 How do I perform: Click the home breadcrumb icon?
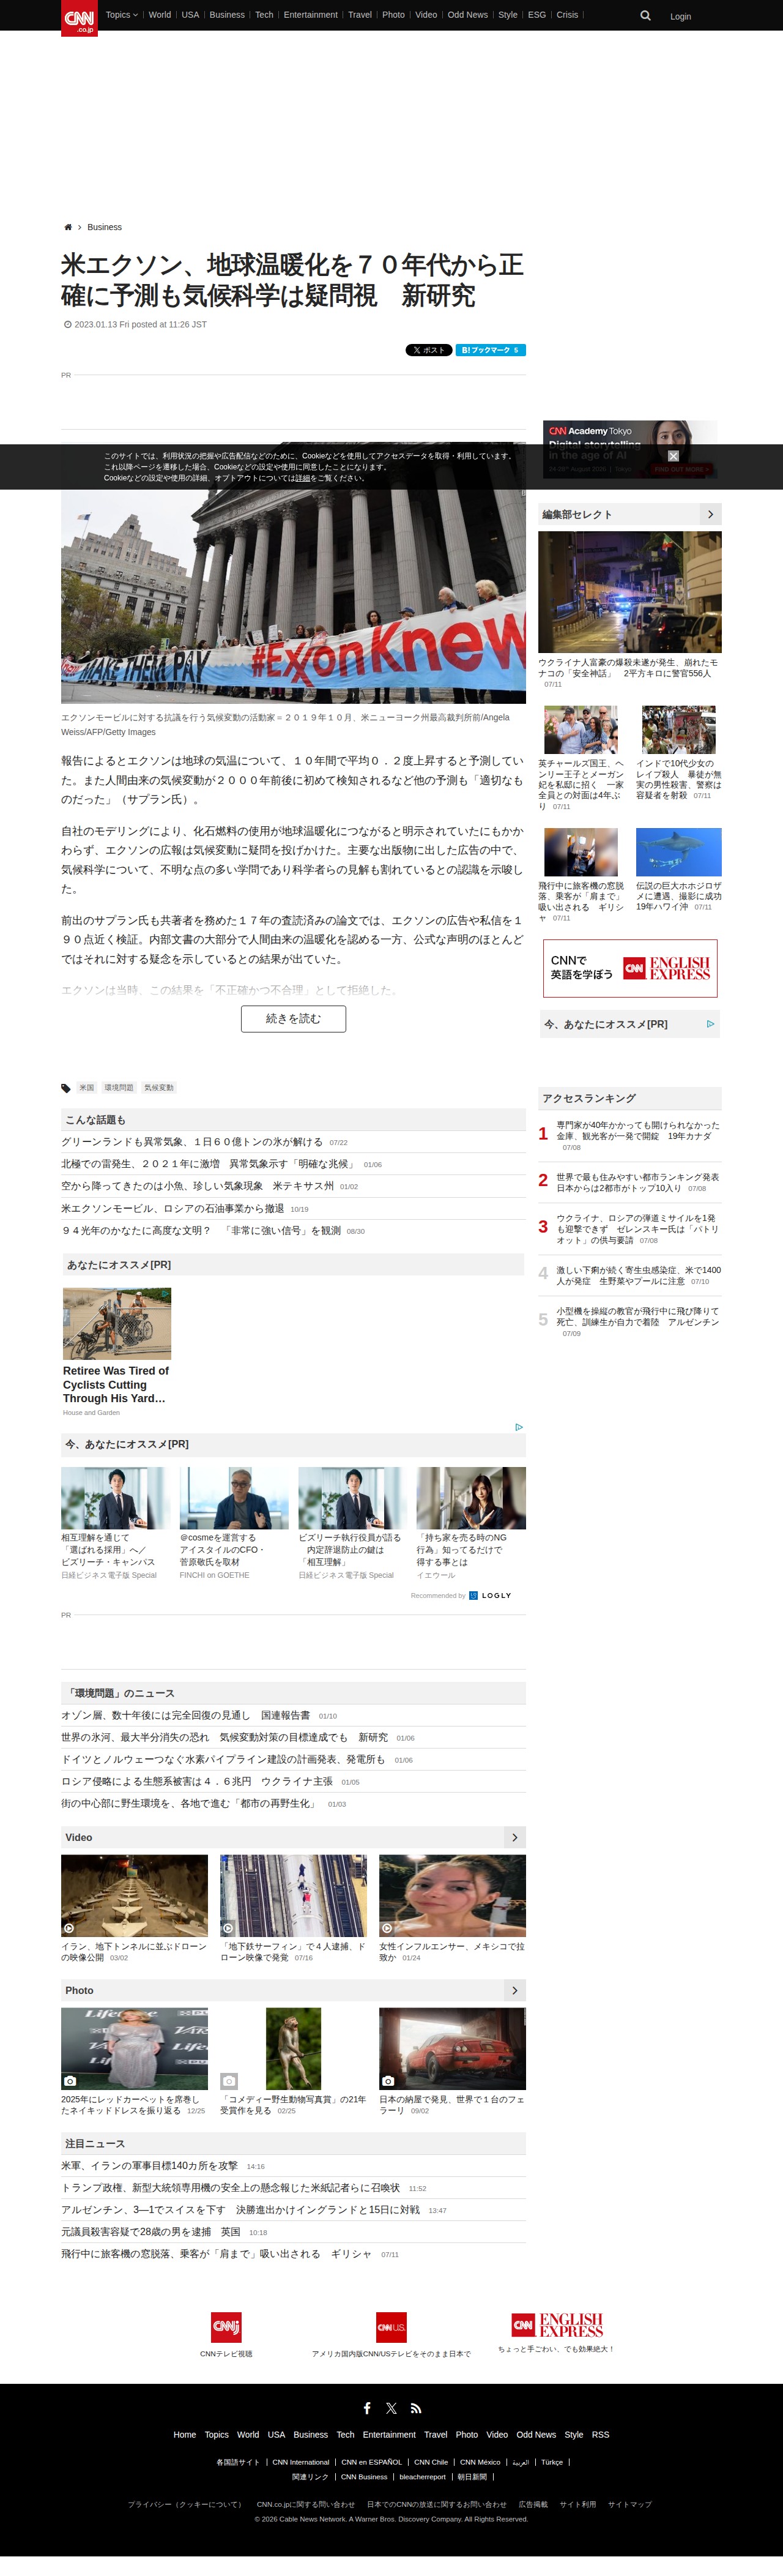[x=68, y=227]
